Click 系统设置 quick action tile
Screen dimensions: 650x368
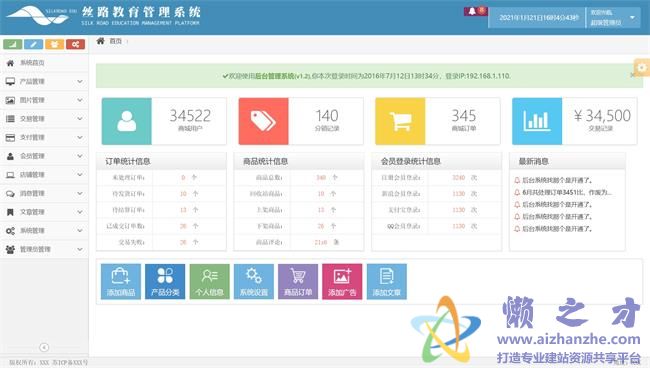pos(254,281)
